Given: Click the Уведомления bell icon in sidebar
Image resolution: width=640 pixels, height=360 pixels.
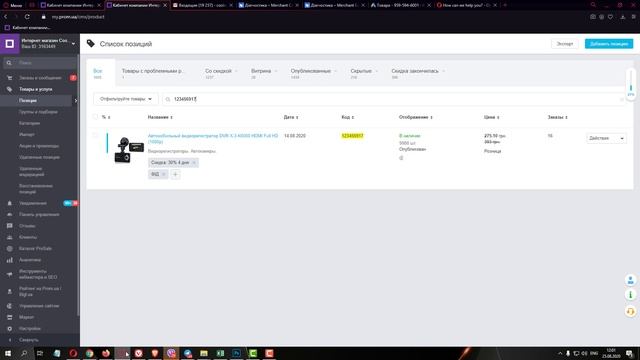Looking at the screenshot, I should click(9, 203).
